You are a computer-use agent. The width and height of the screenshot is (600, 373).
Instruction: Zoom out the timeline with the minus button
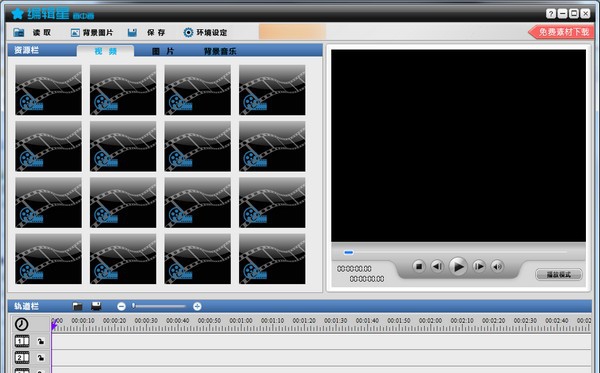click(x=121, y=306)
